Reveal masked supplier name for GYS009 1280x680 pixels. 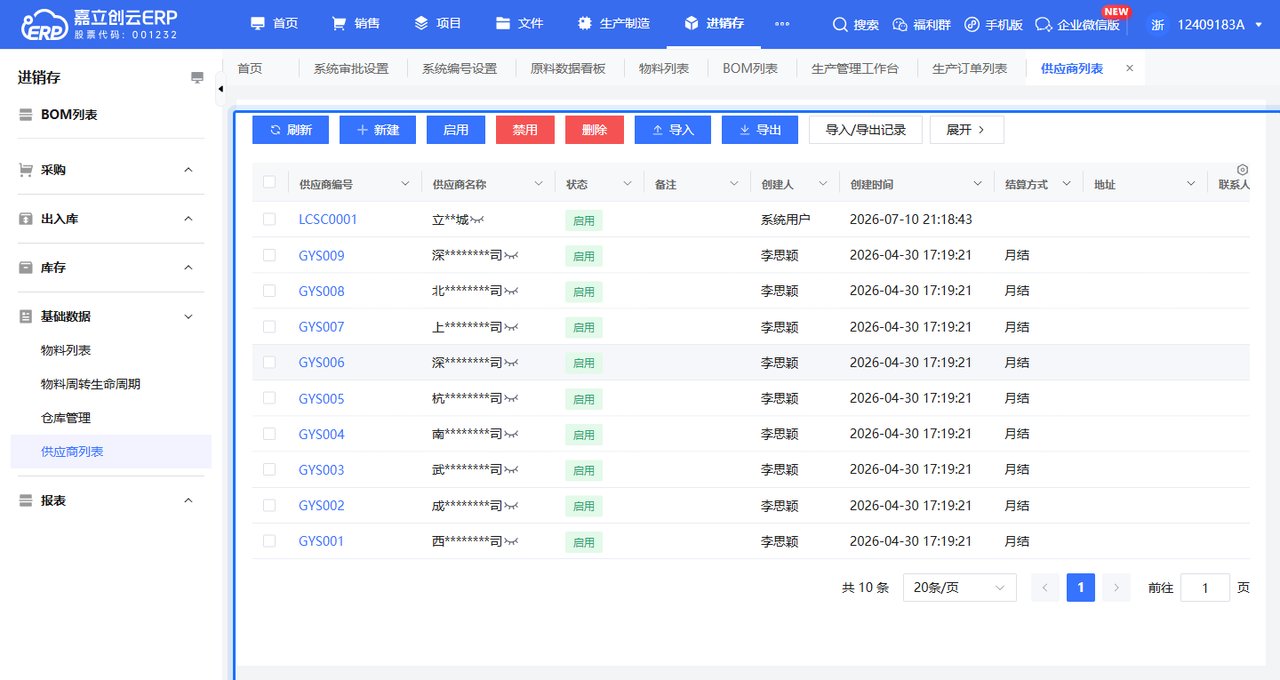pyautogui.click(x=511, y=256)
